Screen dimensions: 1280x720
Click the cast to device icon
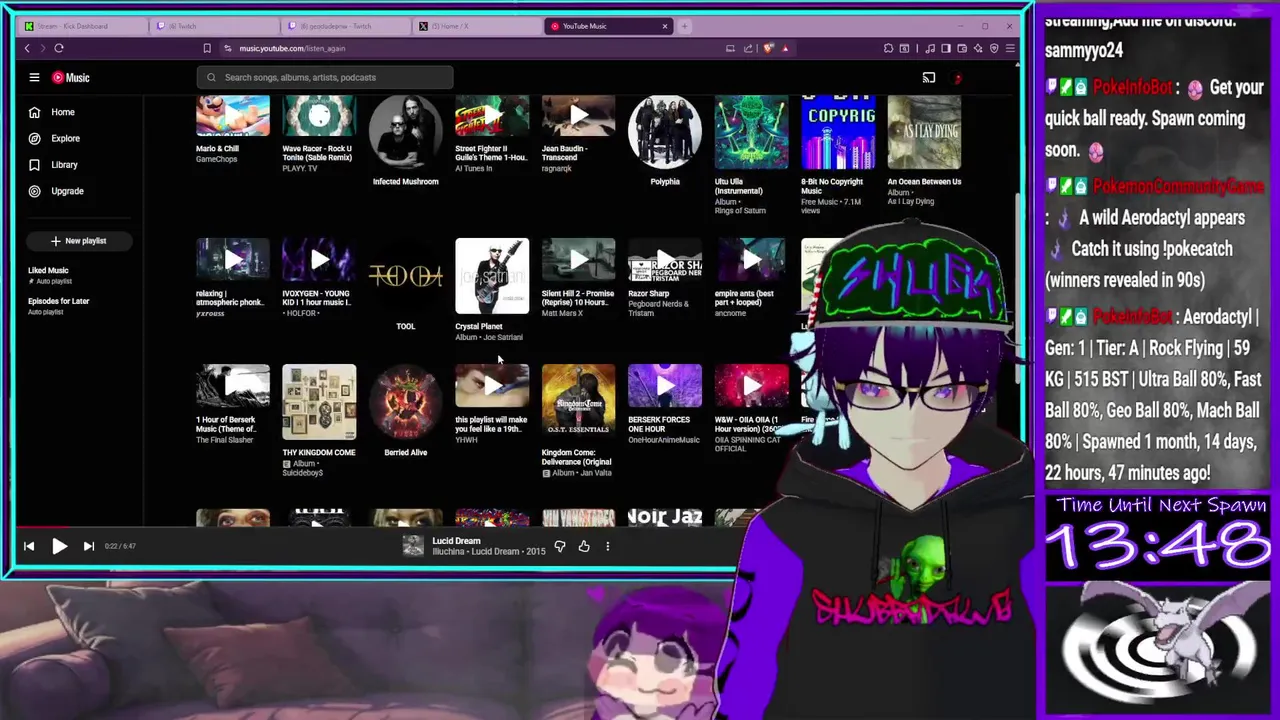click(929, 77)
